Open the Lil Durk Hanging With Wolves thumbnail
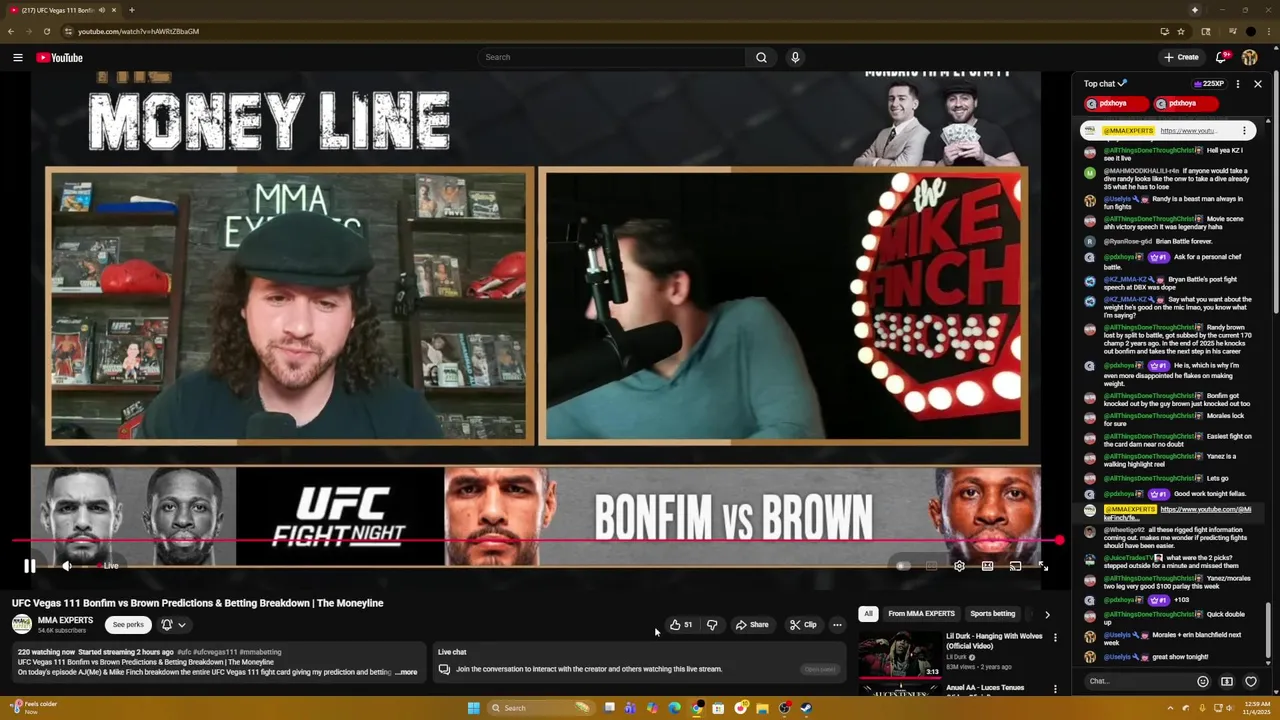Screen dimensions: 1280x720 click(x=900, y=653)
